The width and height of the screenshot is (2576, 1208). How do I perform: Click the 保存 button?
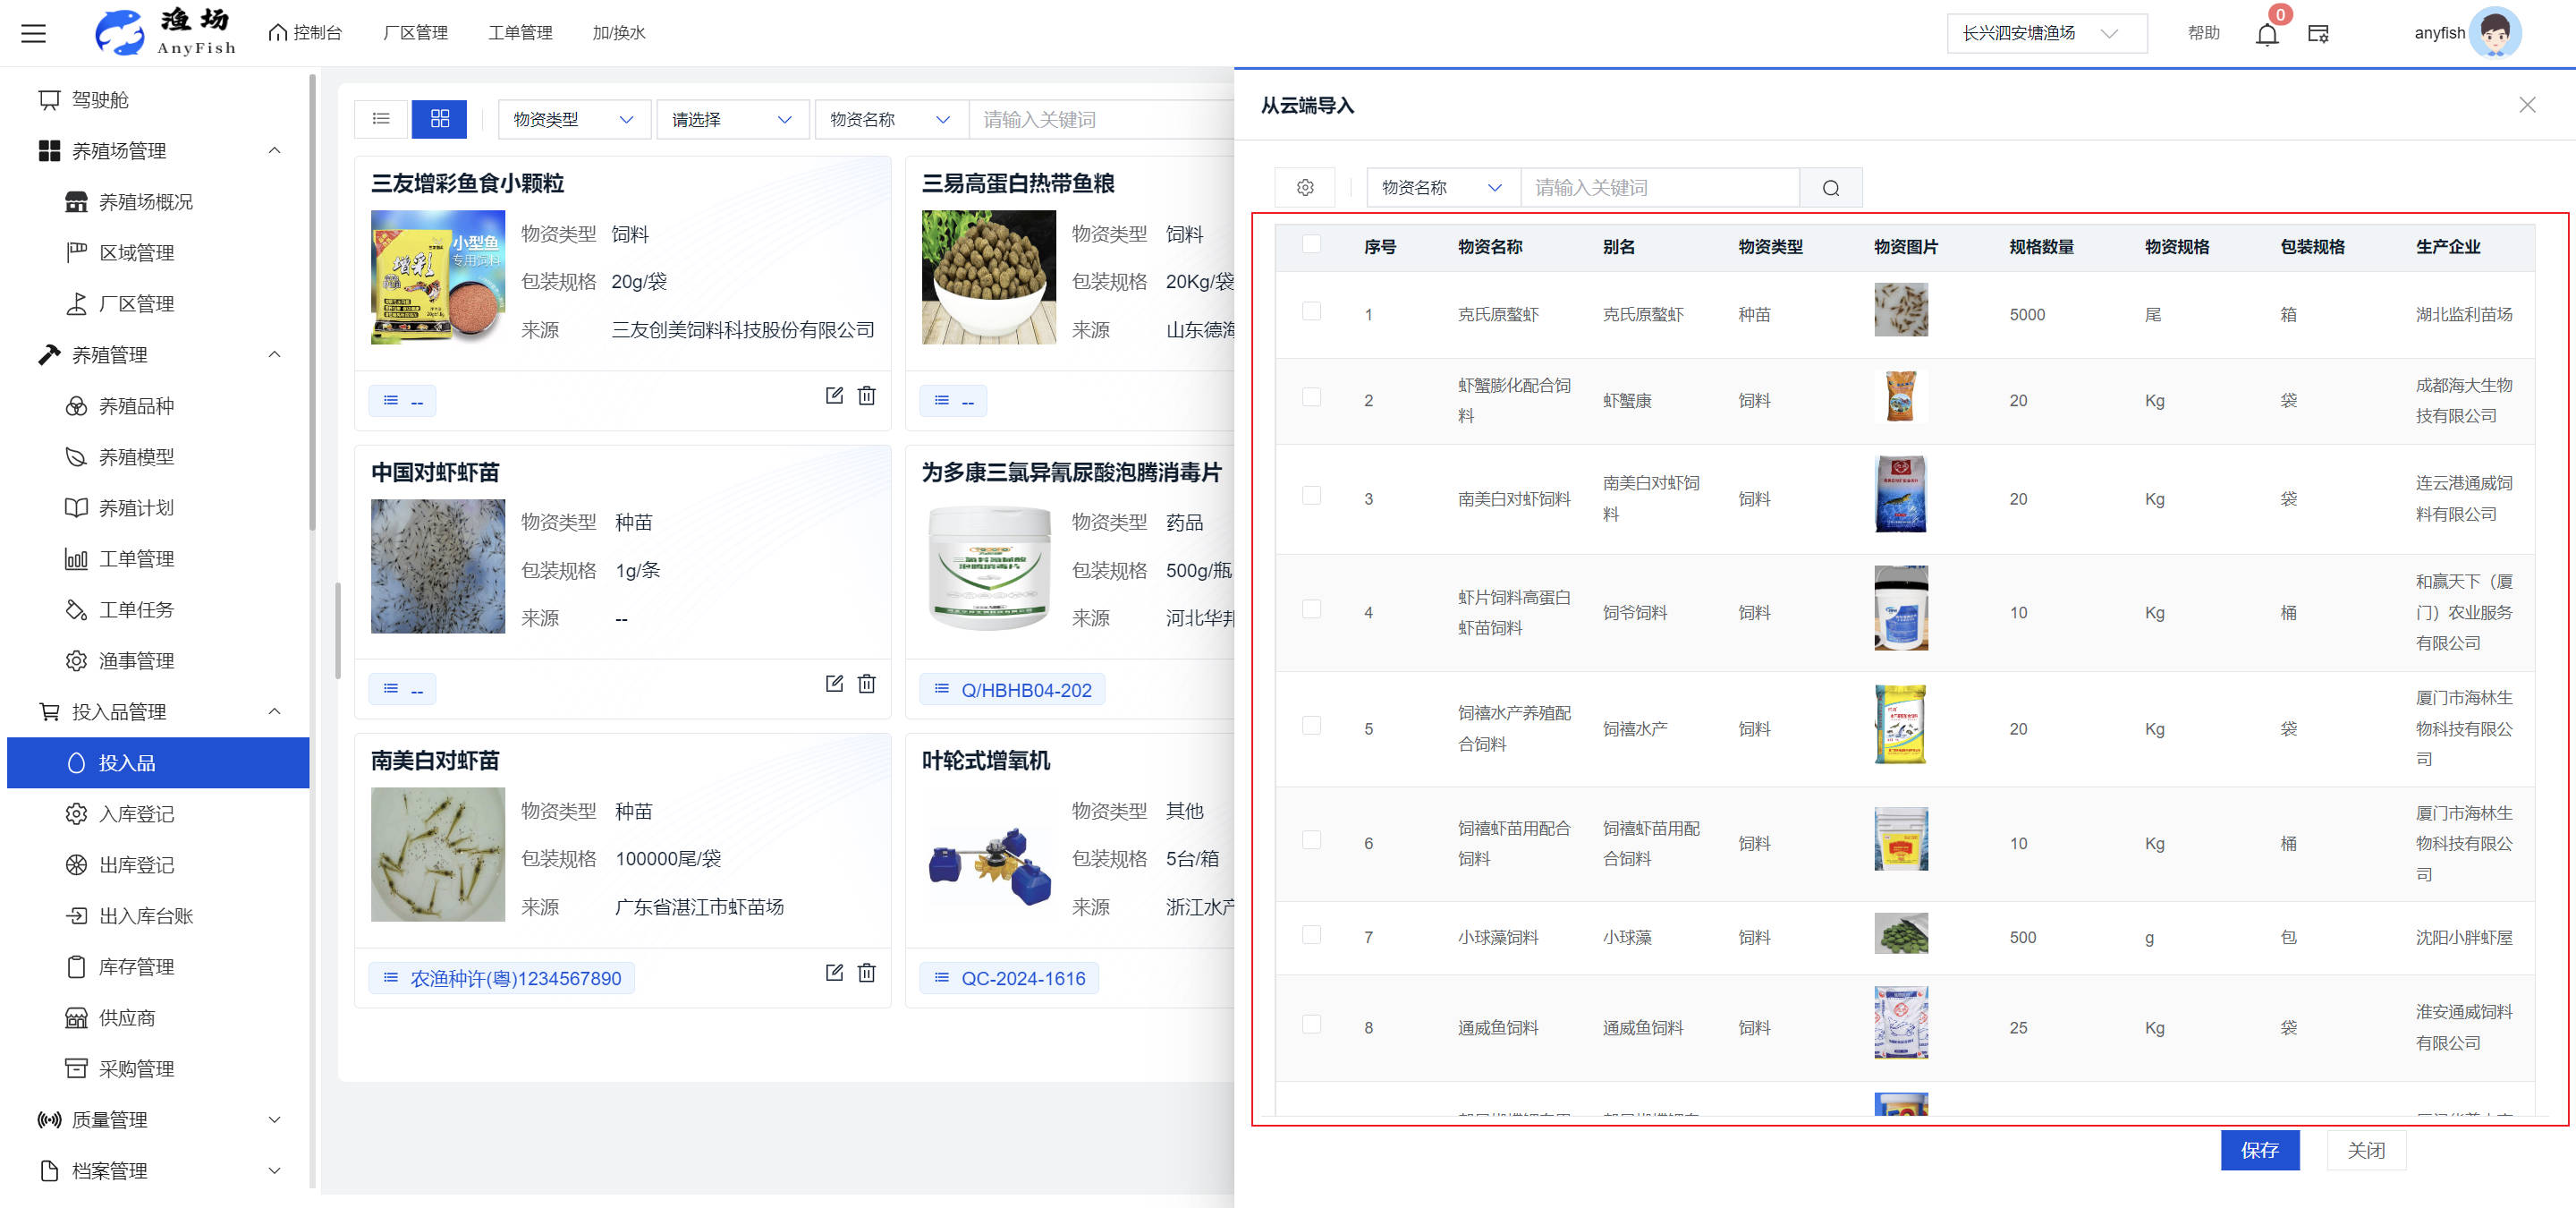[2259, 1150]
